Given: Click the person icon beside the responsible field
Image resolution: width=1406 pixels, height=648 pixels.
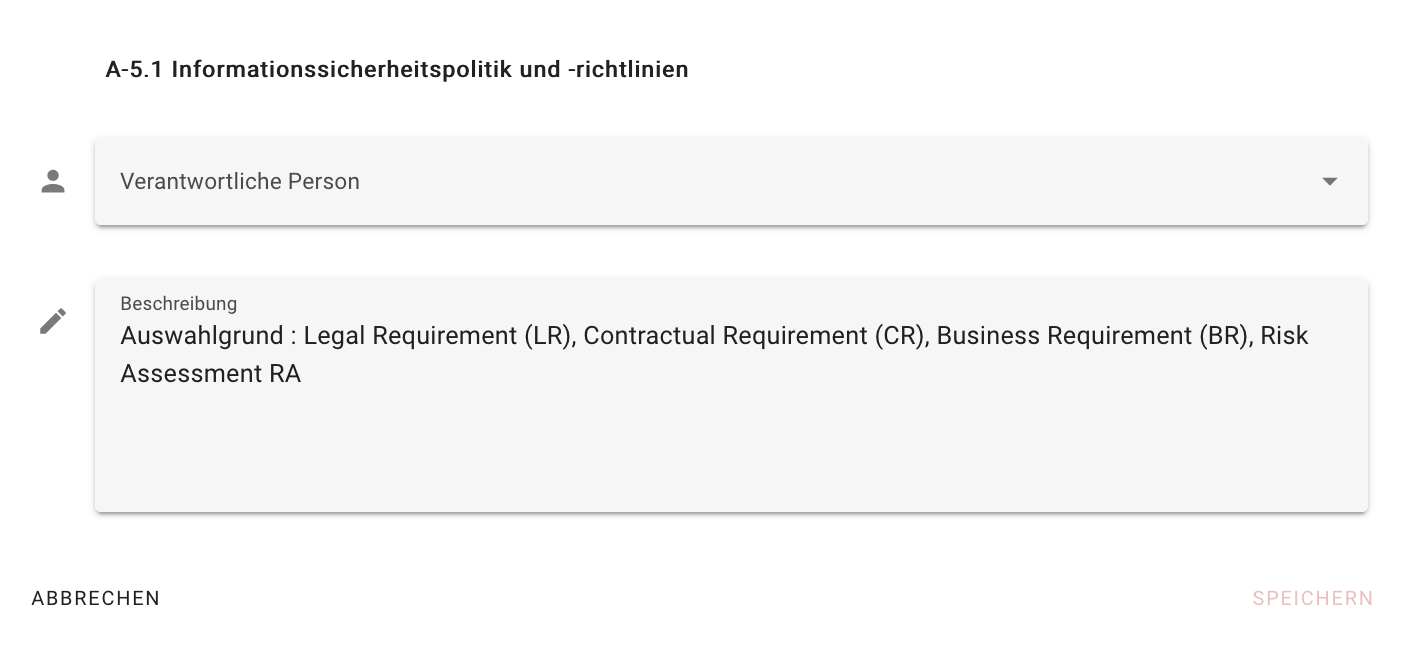Looking at the screenshot, I should [53, 181].
